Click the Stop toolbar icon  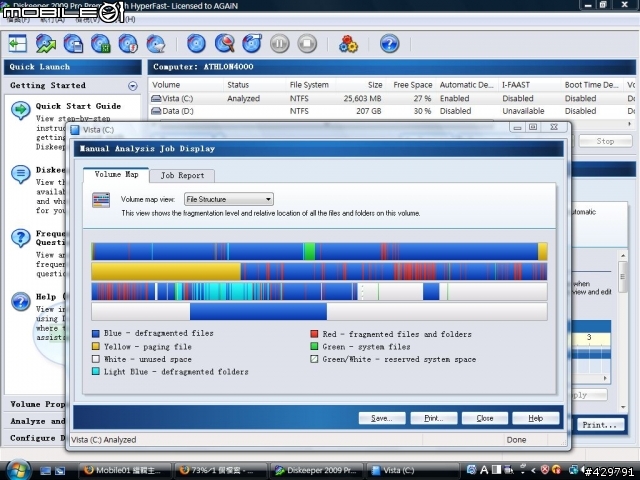[x=307, y=44]
